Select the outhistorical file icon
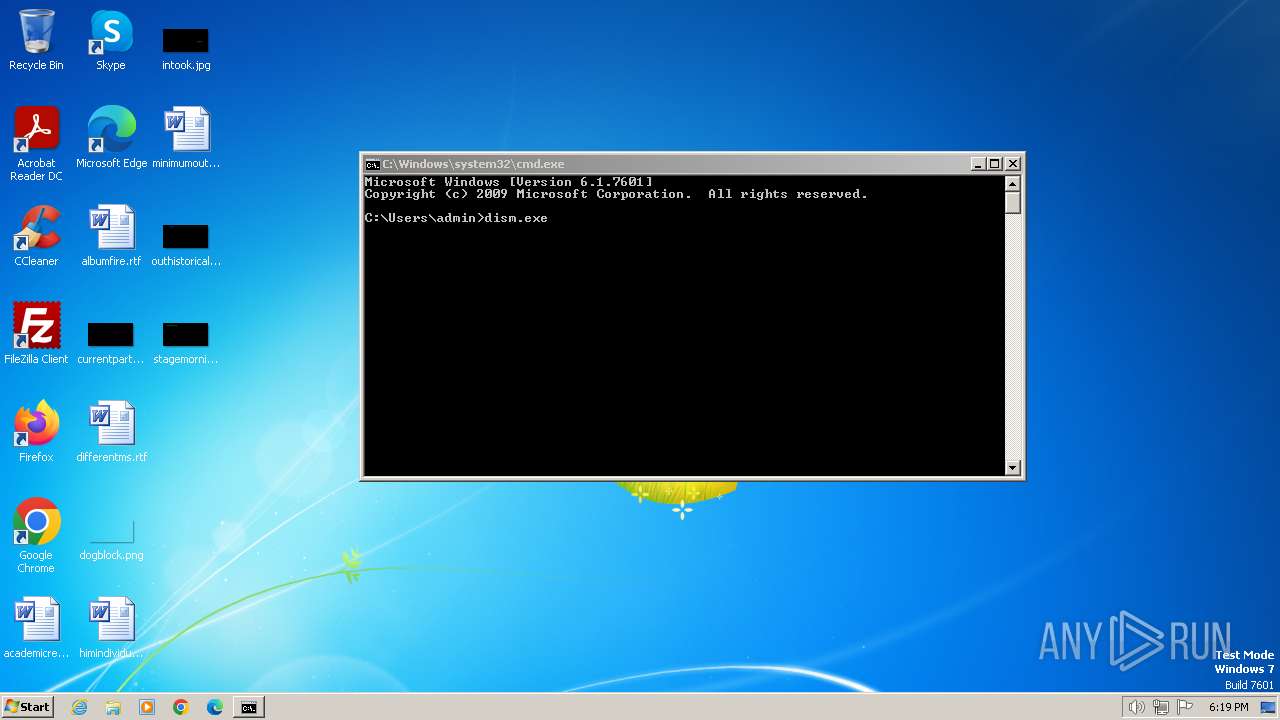Screen dimensions: 1280x720 pyautogui.click(x=186, y=245)
